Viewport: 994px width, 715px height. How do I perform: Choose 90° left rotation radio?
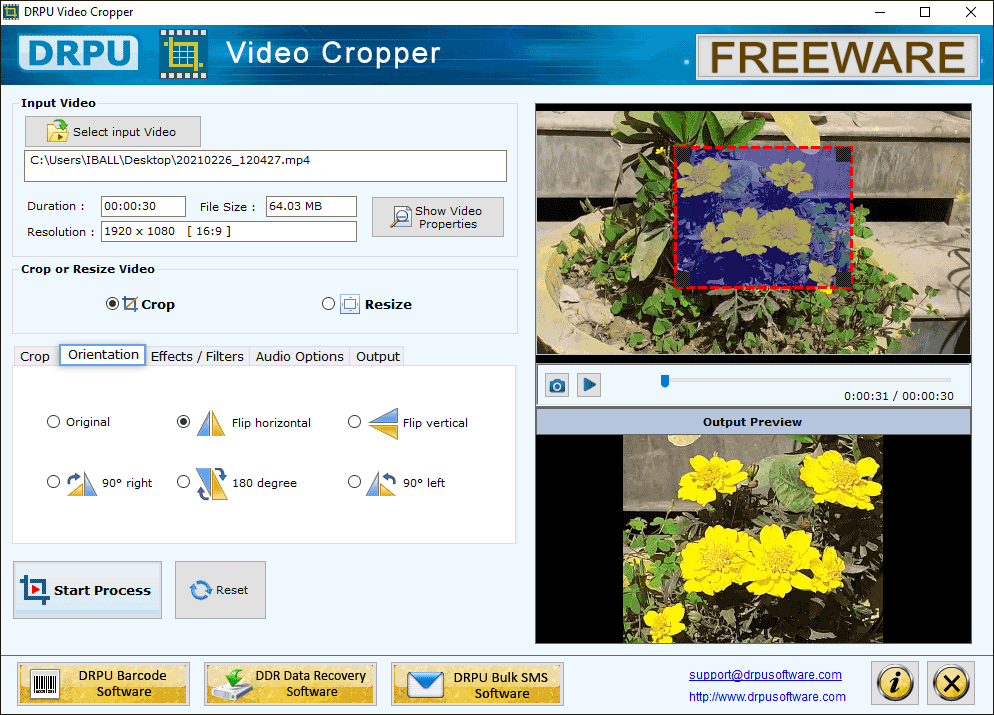354,482
